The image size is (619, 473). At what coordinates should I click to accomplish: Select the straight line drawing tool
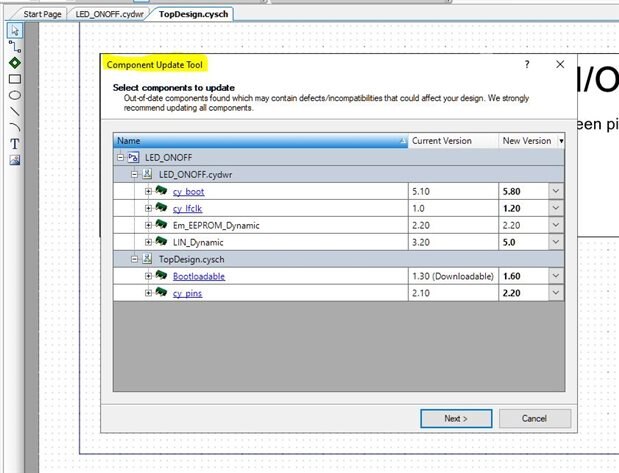point(15,111)
